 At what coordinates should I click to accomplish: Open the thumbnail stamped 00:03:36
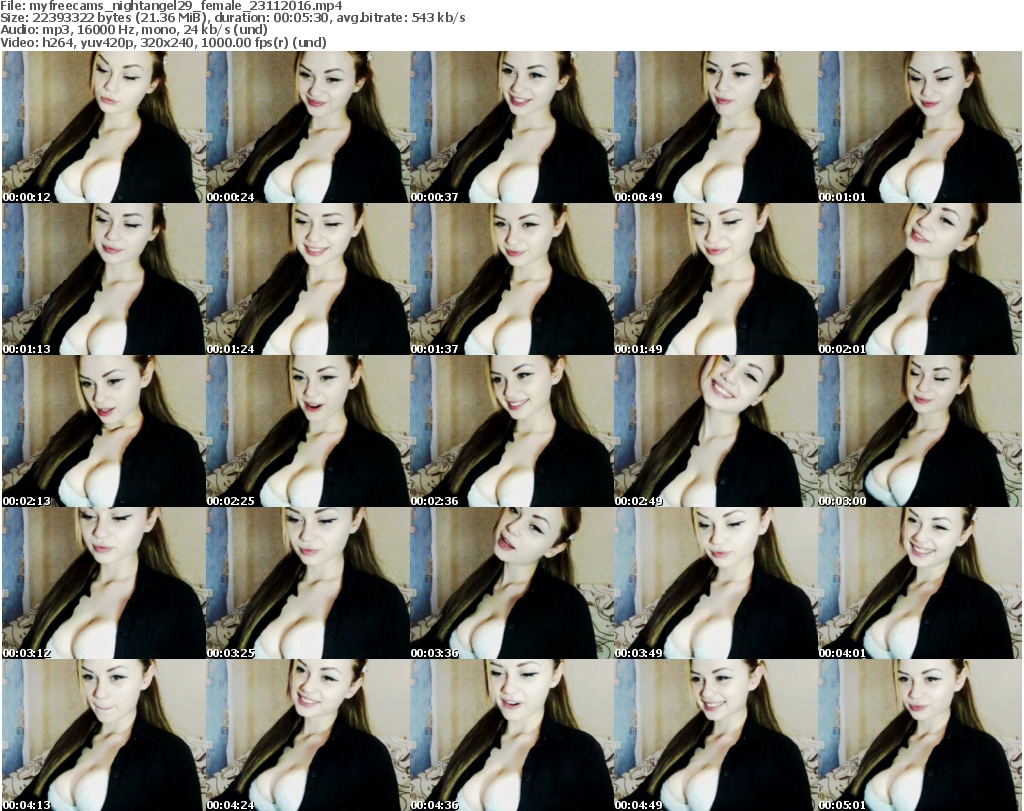pyautogui.click(x=511, y=583)
